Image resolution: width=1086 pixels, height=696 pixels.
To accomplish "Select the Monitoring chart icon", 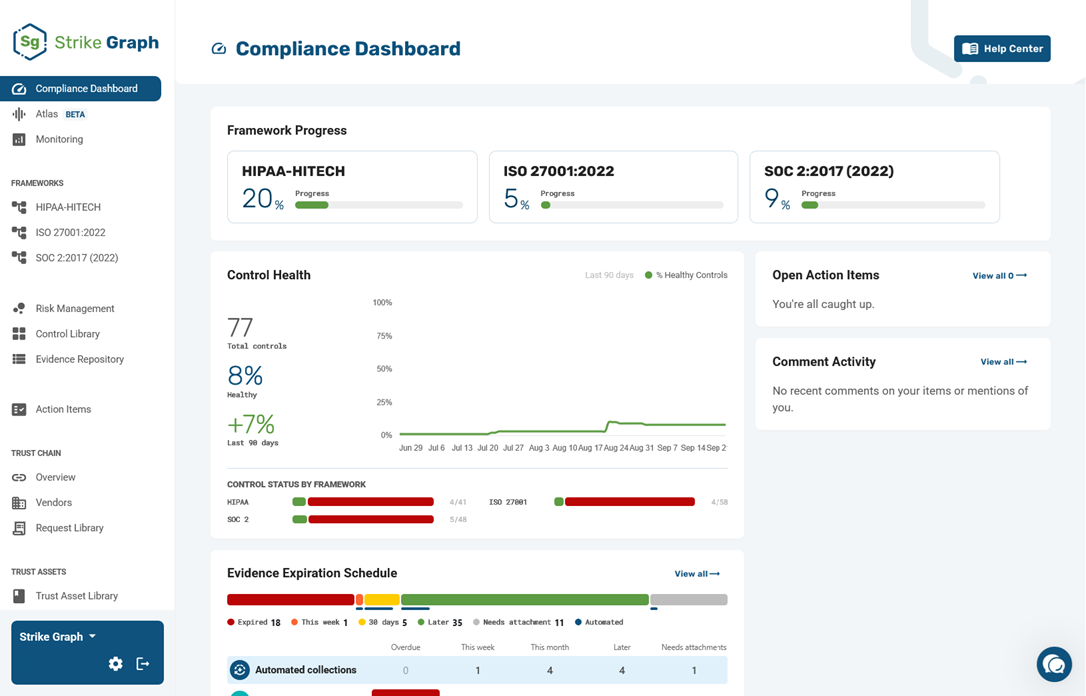I will pos(19,139).
